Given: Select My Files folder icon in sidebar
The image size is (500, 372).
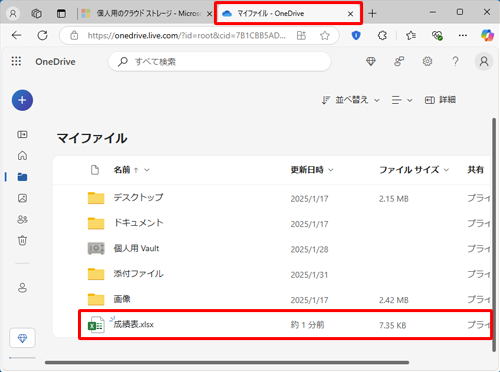Looking at the screenshot, I should point(22,177).
